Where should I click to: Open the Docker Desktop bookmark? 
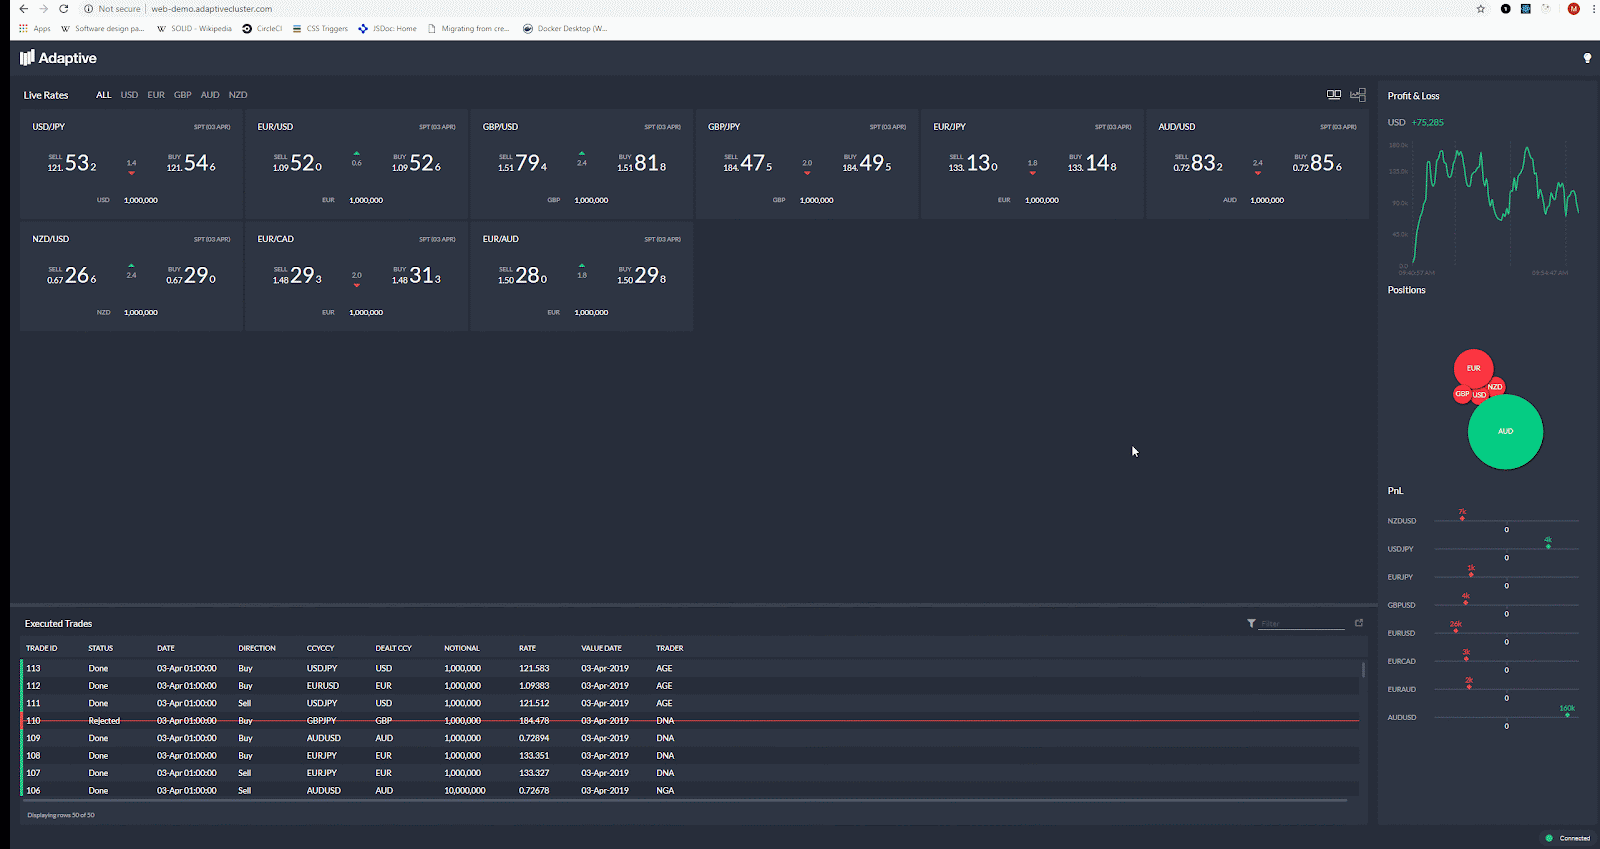[565, 29]
